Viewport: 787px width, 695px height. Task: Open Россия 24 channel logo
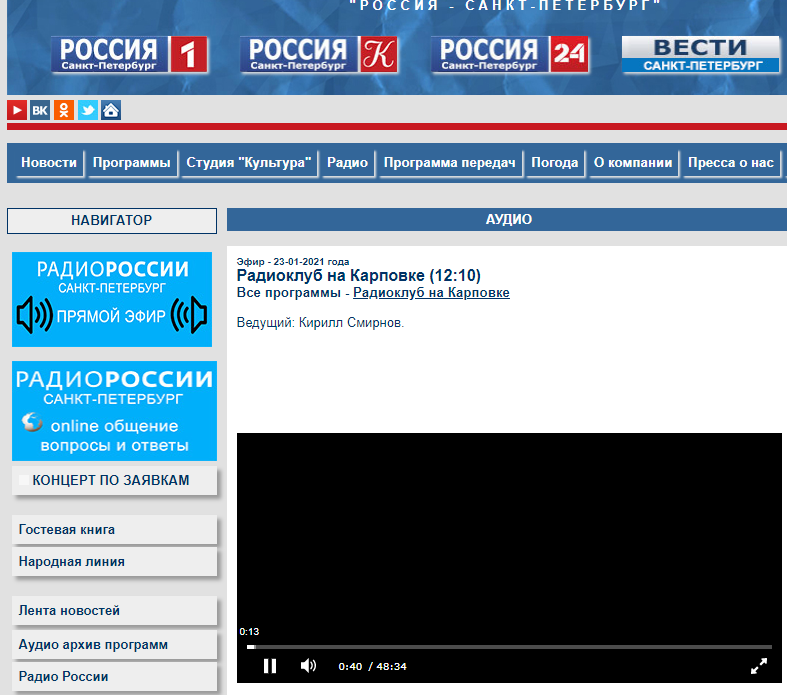(509, 54)
